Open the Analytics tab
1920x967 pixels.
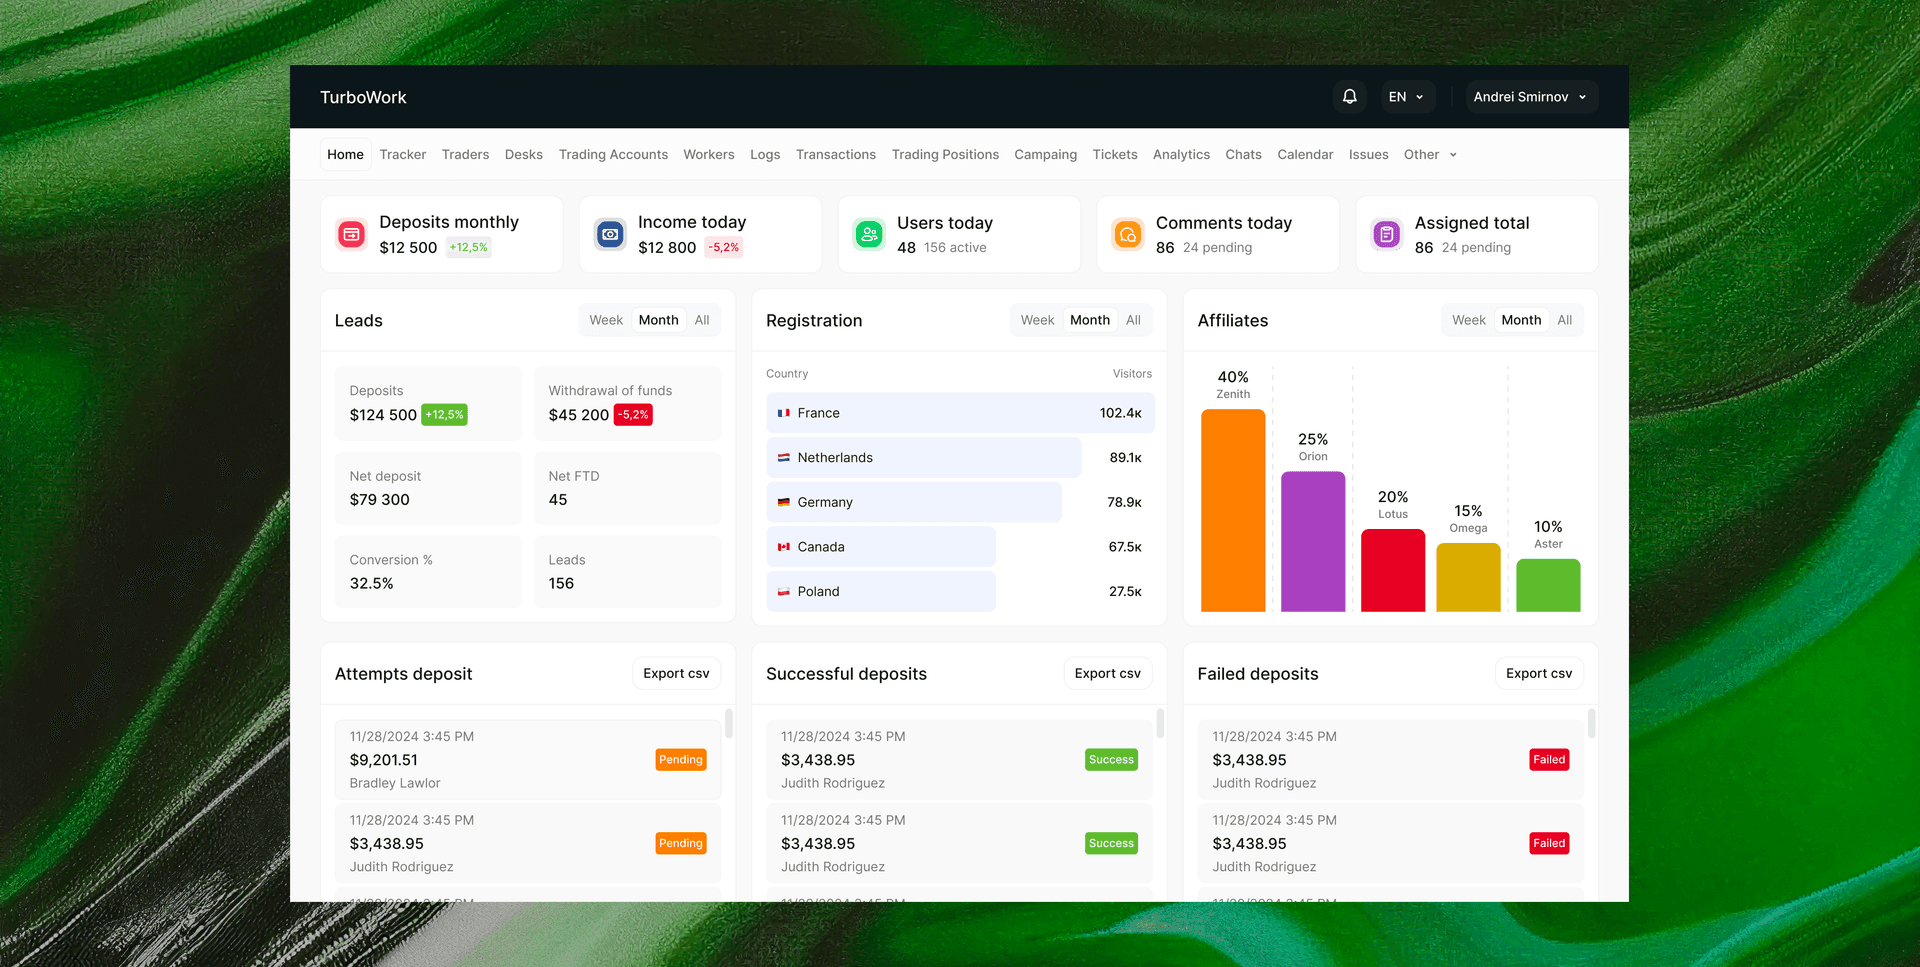coord(1181,155)
